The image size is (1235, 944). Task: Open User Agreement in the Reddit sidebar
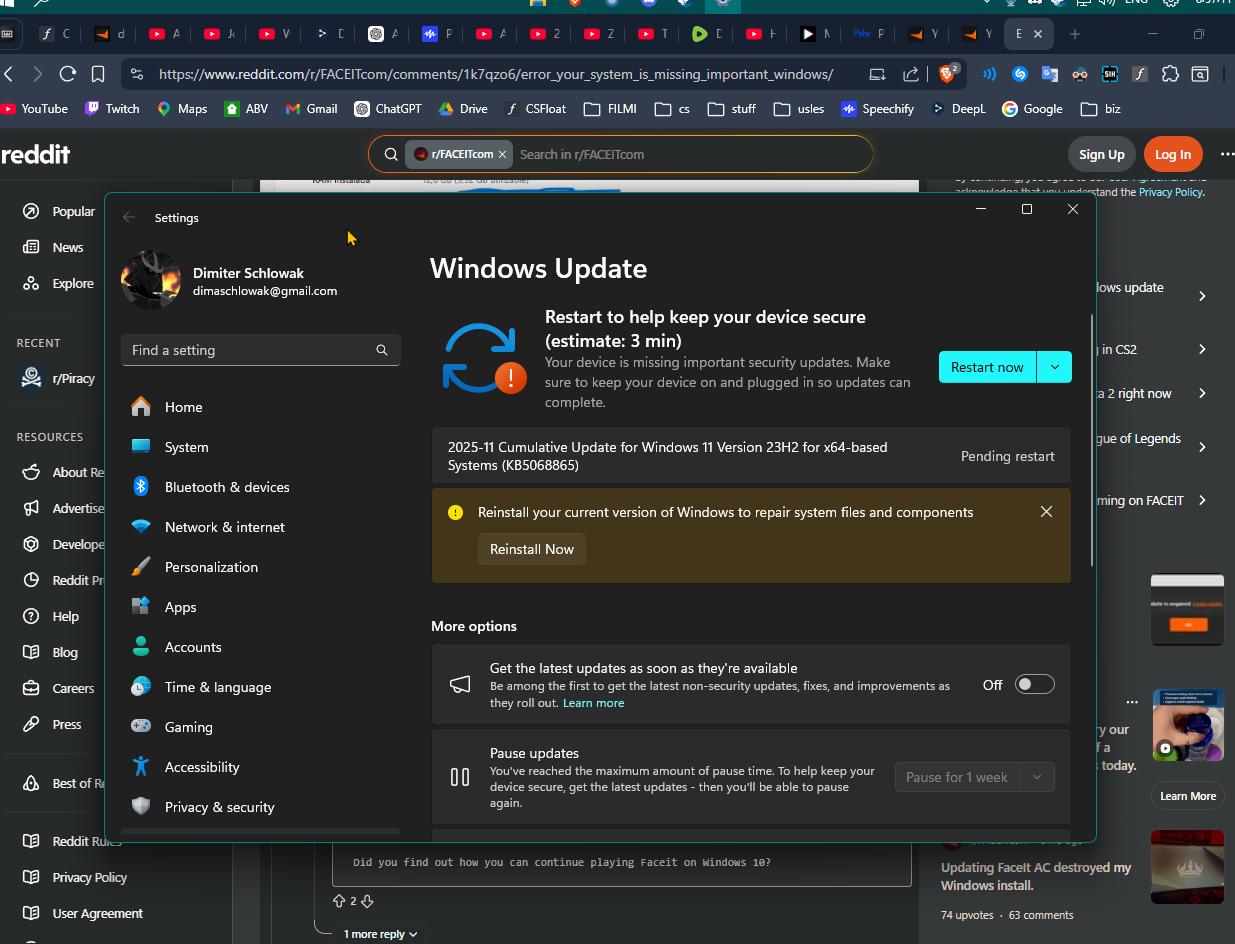(96, 913)
